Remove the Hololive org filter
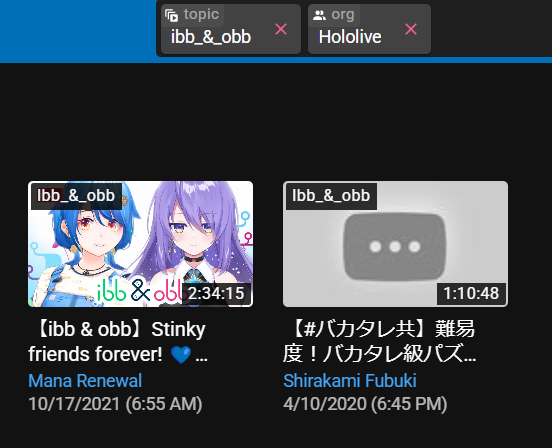The height and width of the screenshot is (448, 552). [411, 29]
